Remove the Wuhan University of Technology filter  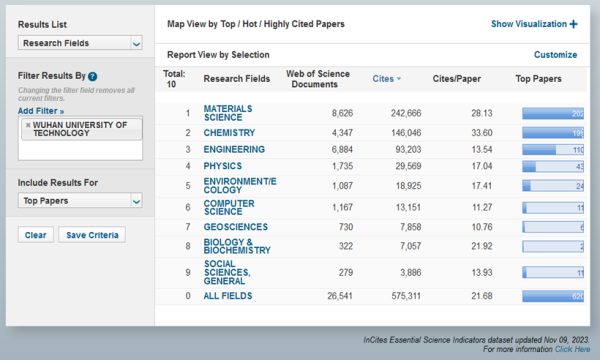tap(28, 125)
